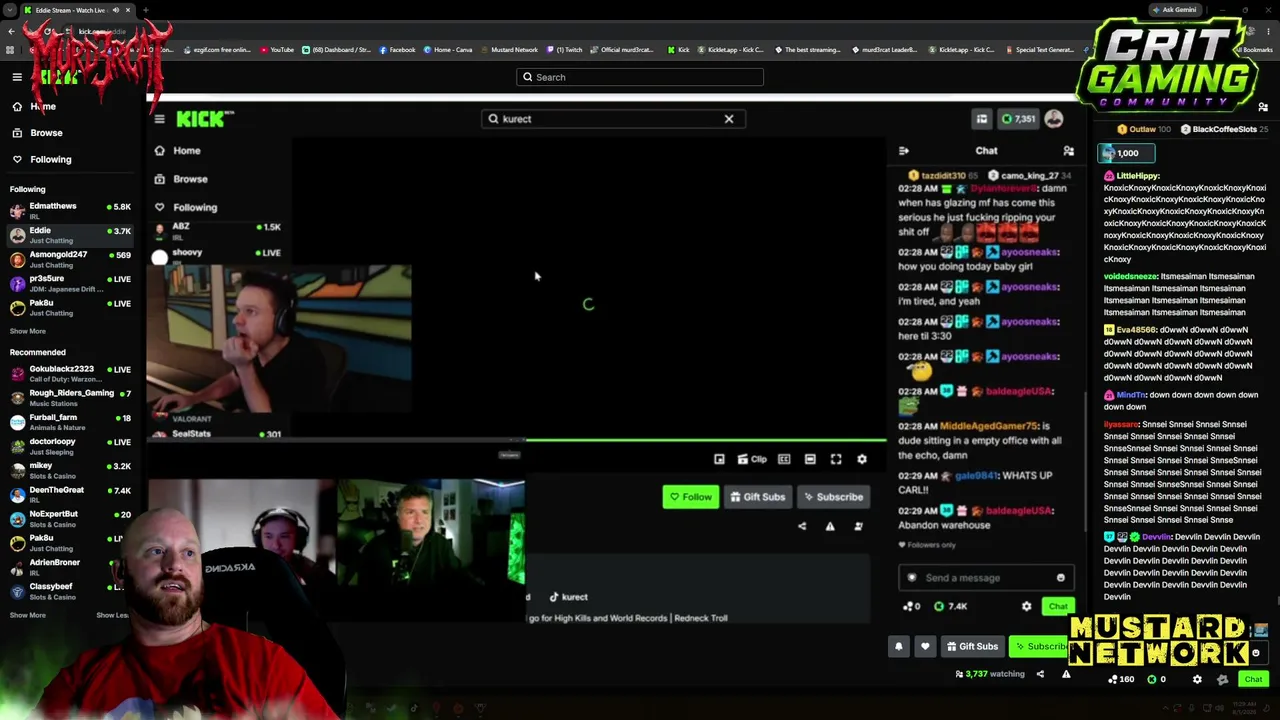Click the grey Subscribe button under the player
Viewport: 1280px width, 720px height.
pos(832,497)
